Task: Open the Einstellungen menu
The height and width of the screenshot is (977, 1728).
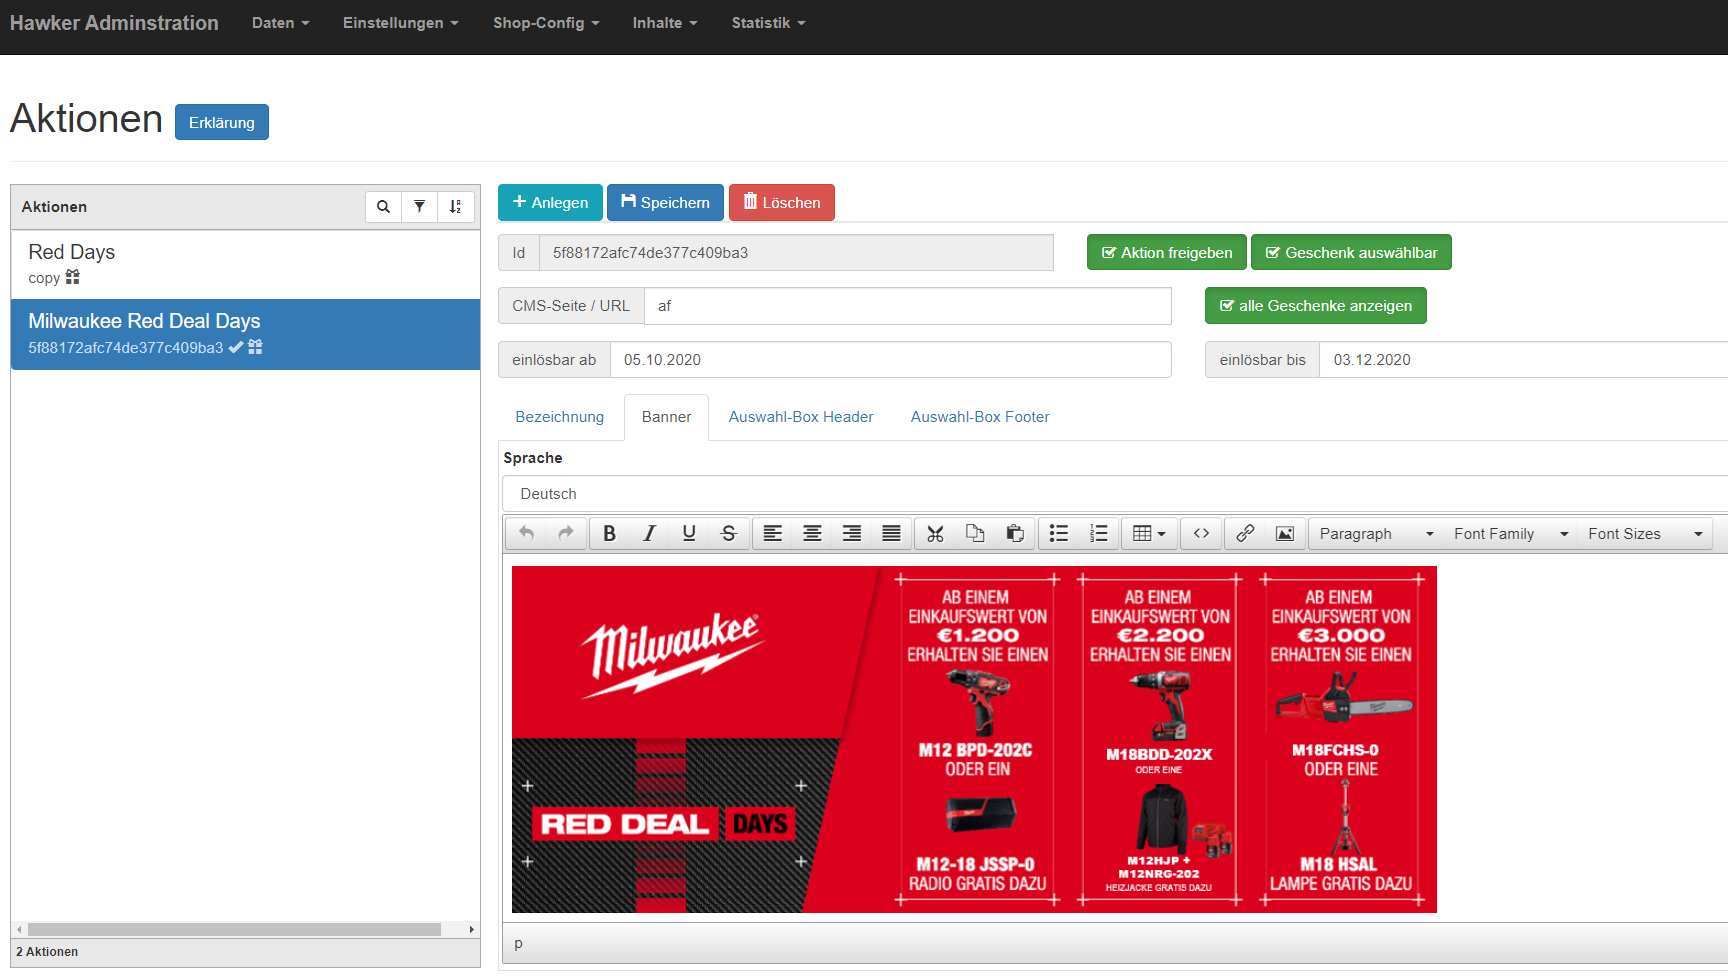Action: pyautogui.click(x=401, y=23)
